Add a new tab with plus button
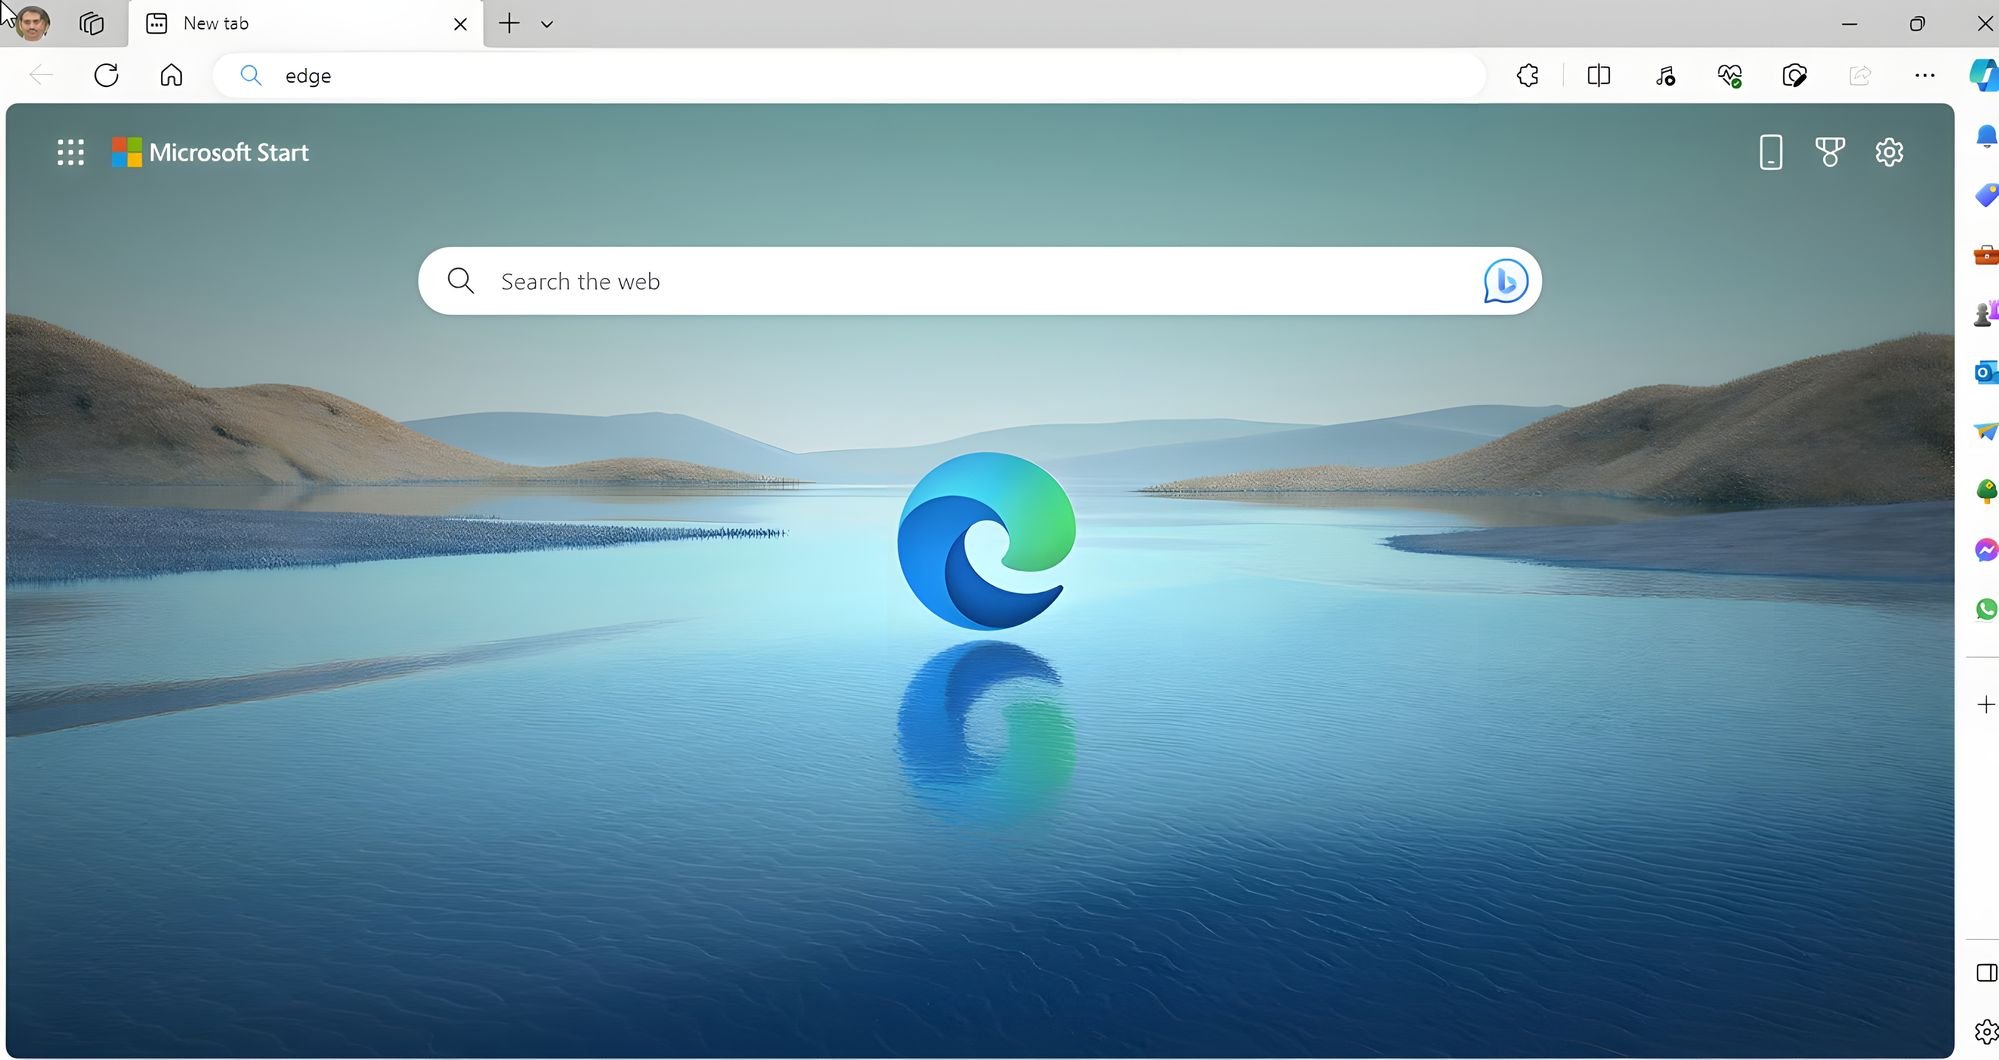Image resolution: width=1999 pixels, height=1060 pixels. pyautogui.click(x=509, y=23)
